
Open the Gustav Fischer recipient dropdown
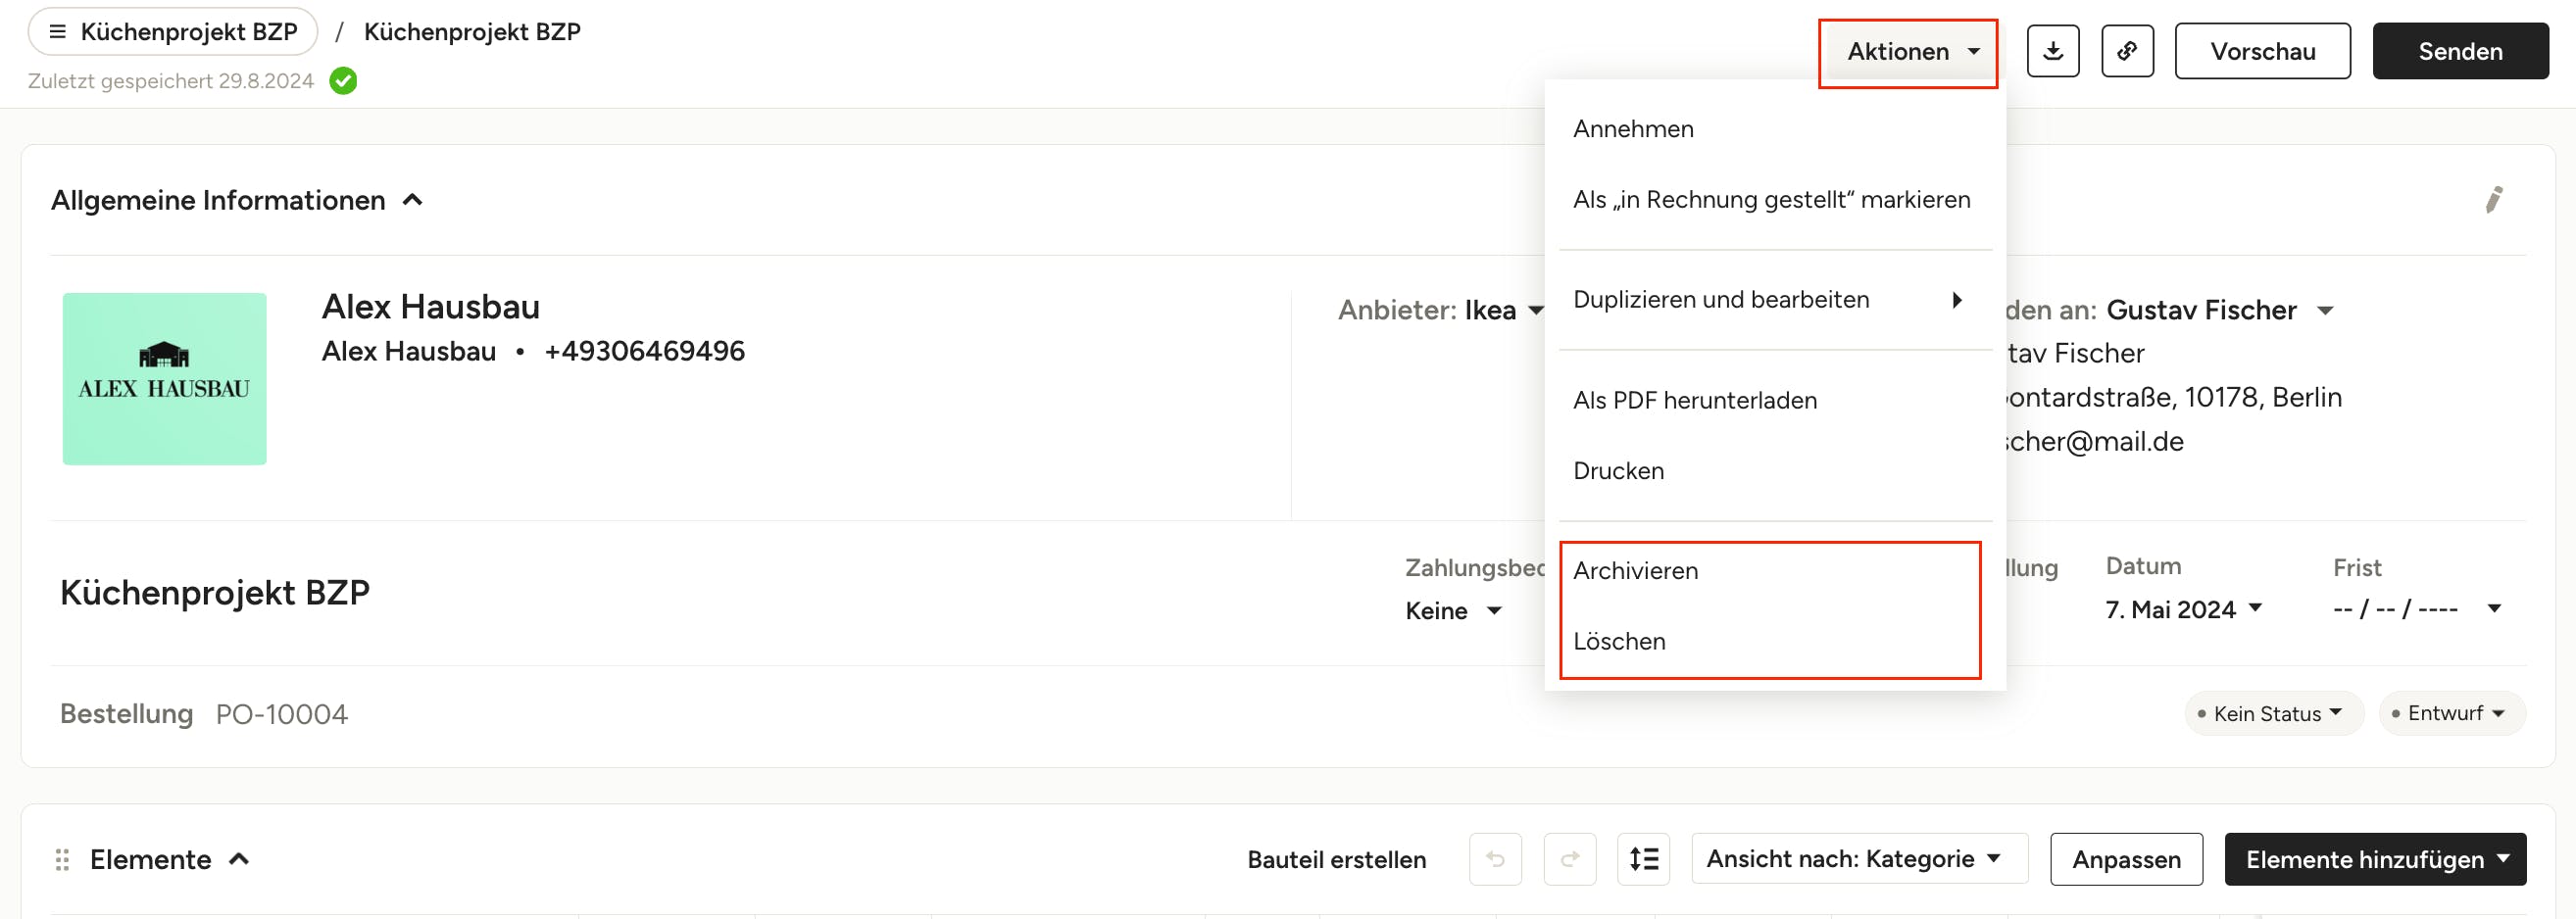coord(2220,310)
